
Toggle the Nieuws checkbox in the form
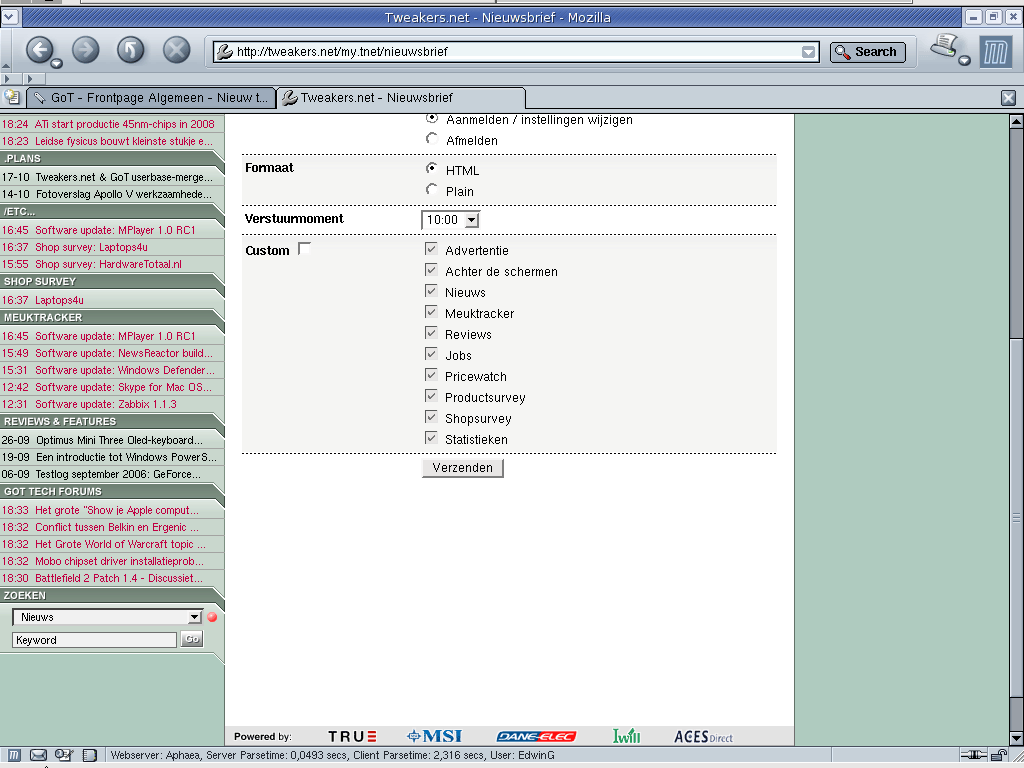[431, 291]
